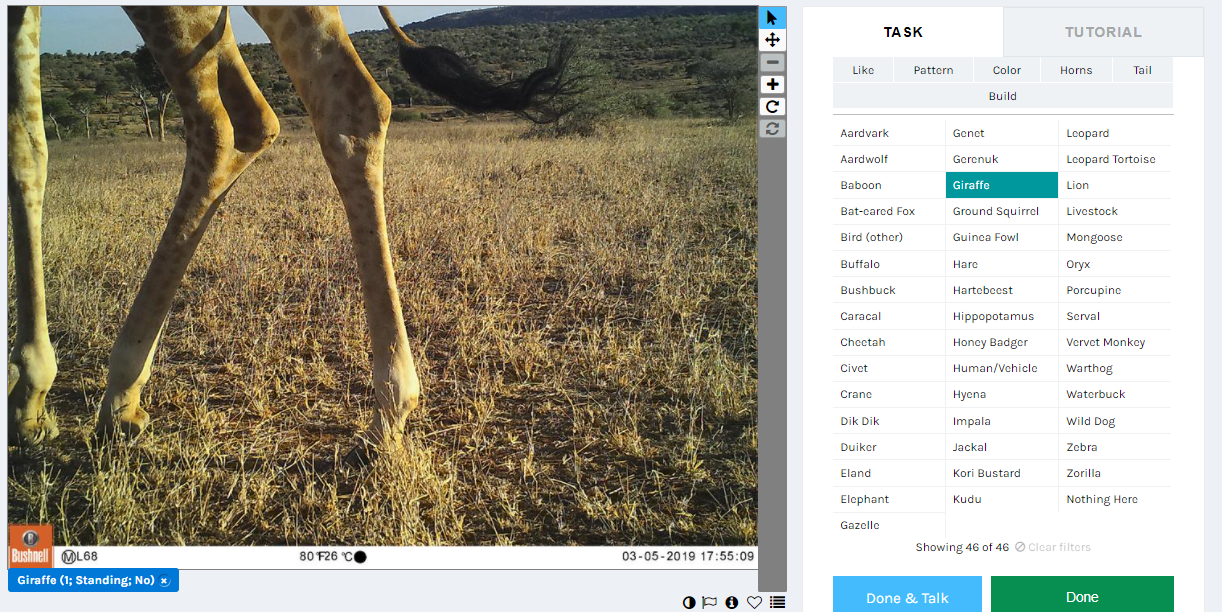Choose Buffalo in the list

click(x=889, y=264)
